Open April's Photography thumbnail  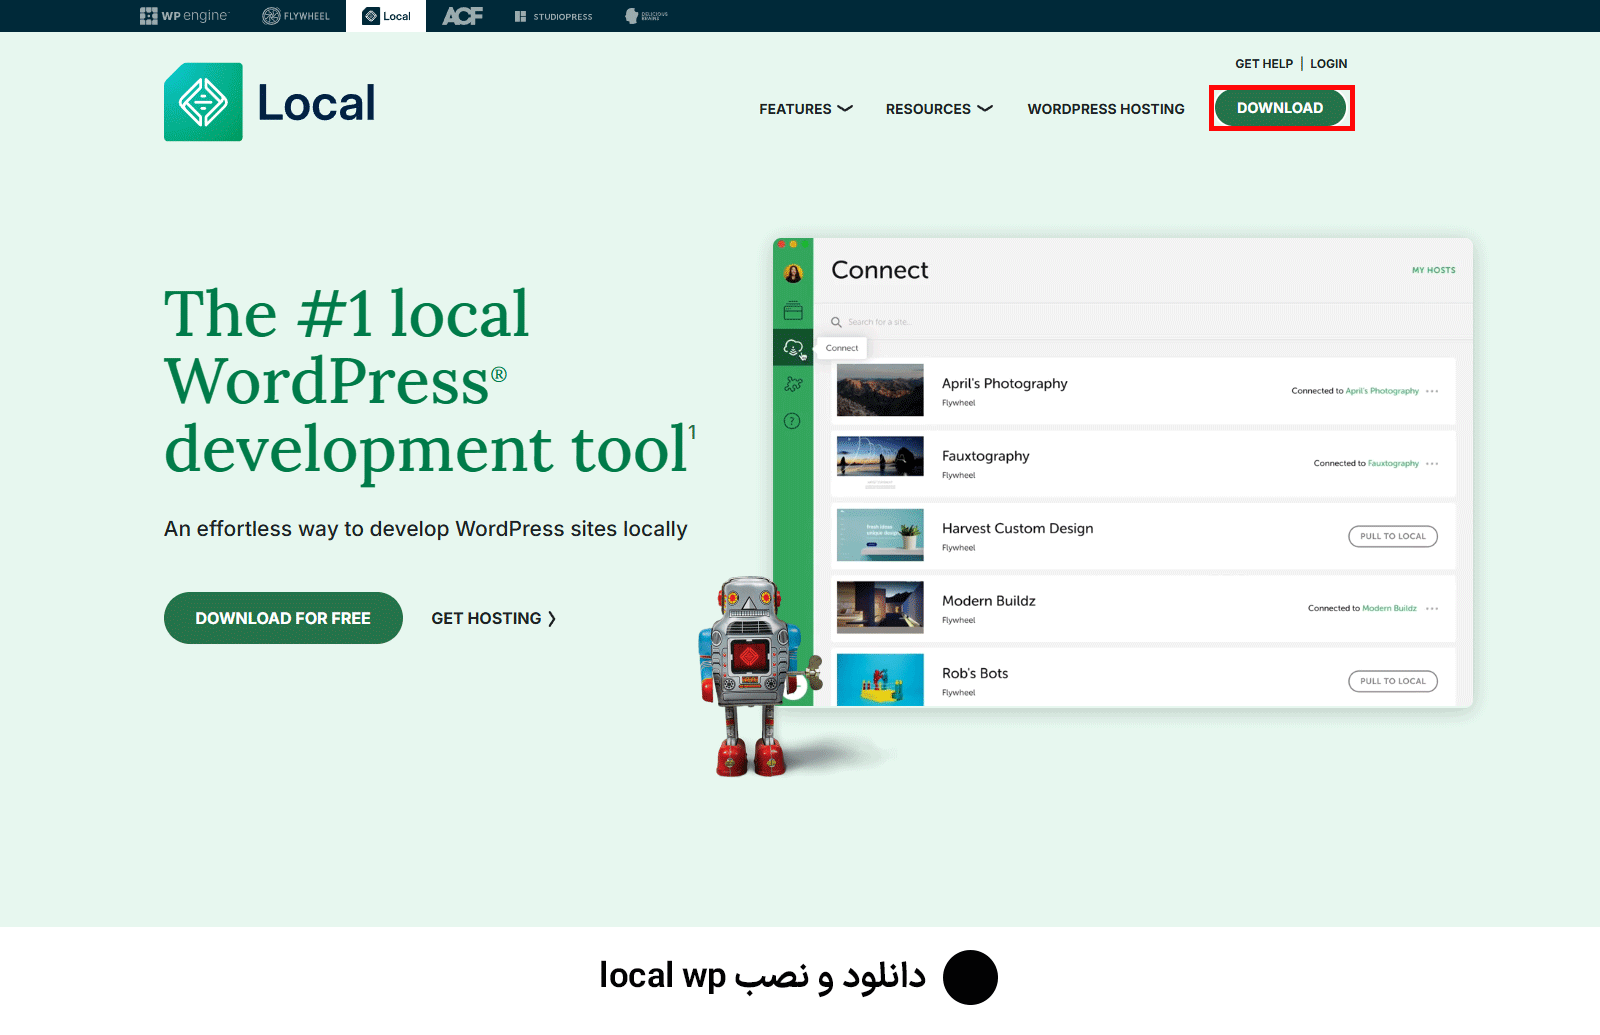pyautogui.click(x=880, y=390)
